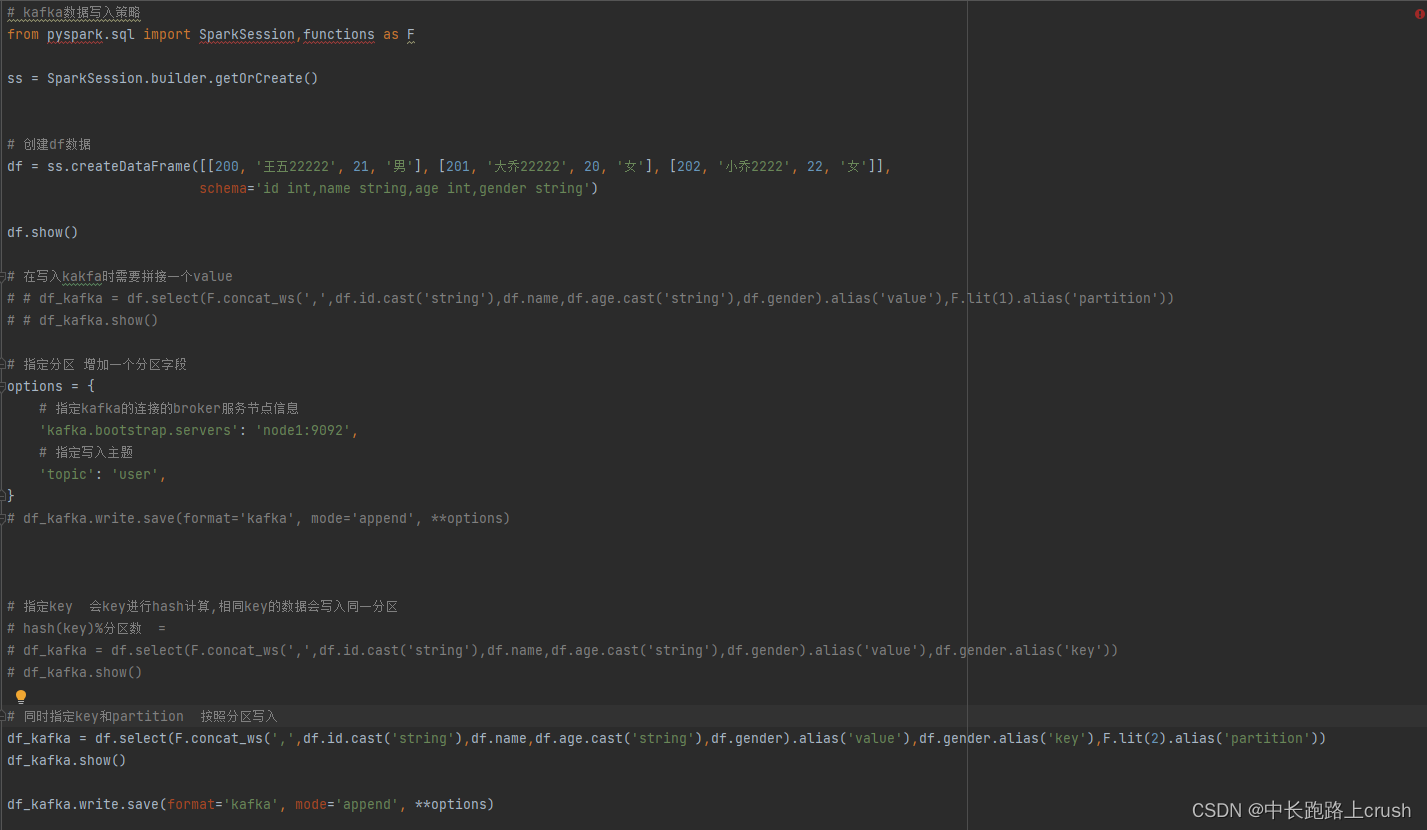The width and height of the screenshot is (1427, 830).
Task: Click the '# kafka数据写入策略' comment
Action: tap(74, 13)
